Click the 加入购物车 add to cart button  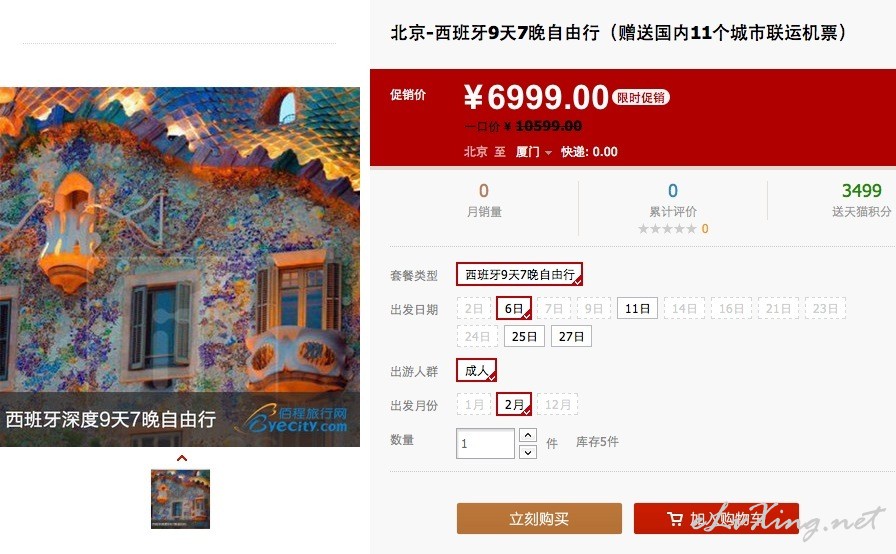coord(716,519)
